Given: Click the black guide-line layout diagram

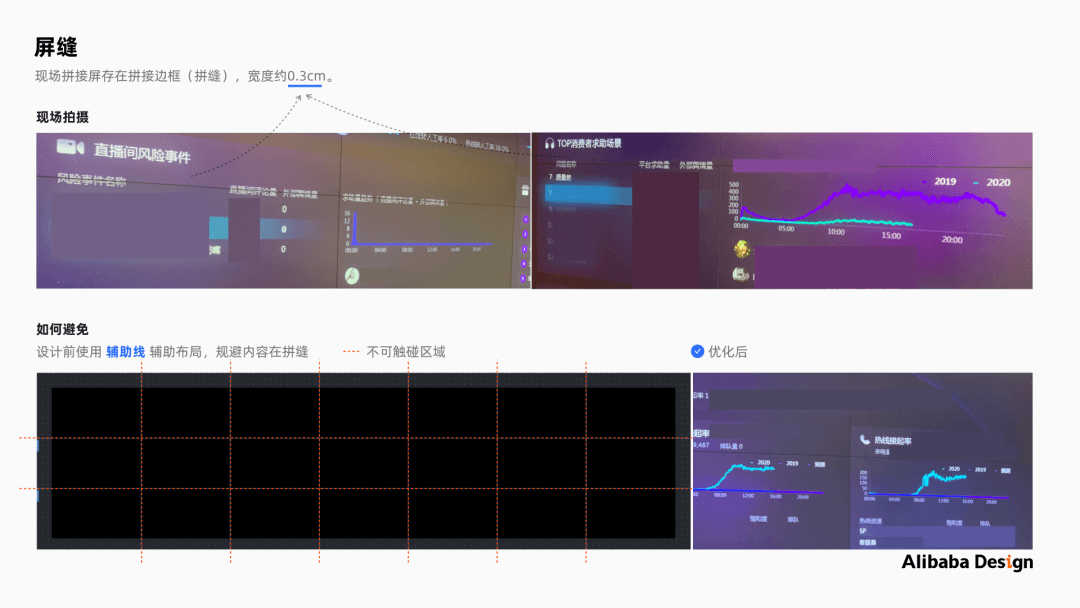Looking at the screenshot, I should [x=364, y=461].
